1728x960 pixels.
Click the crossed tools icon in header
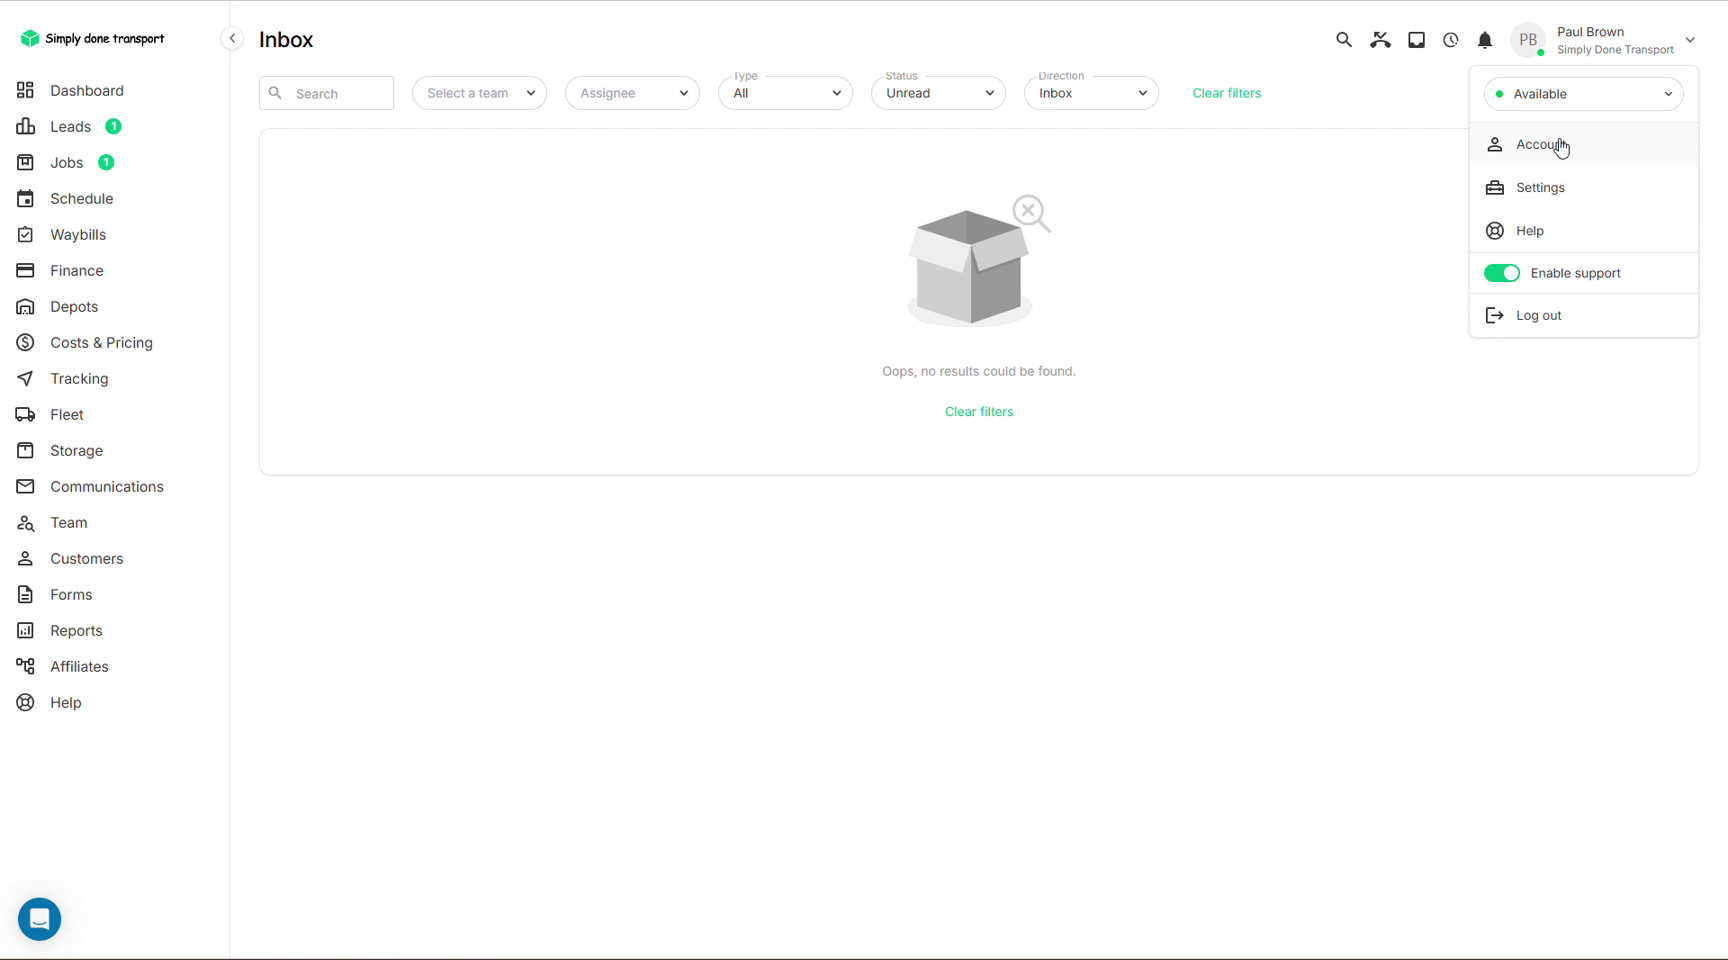point(1380,40)
